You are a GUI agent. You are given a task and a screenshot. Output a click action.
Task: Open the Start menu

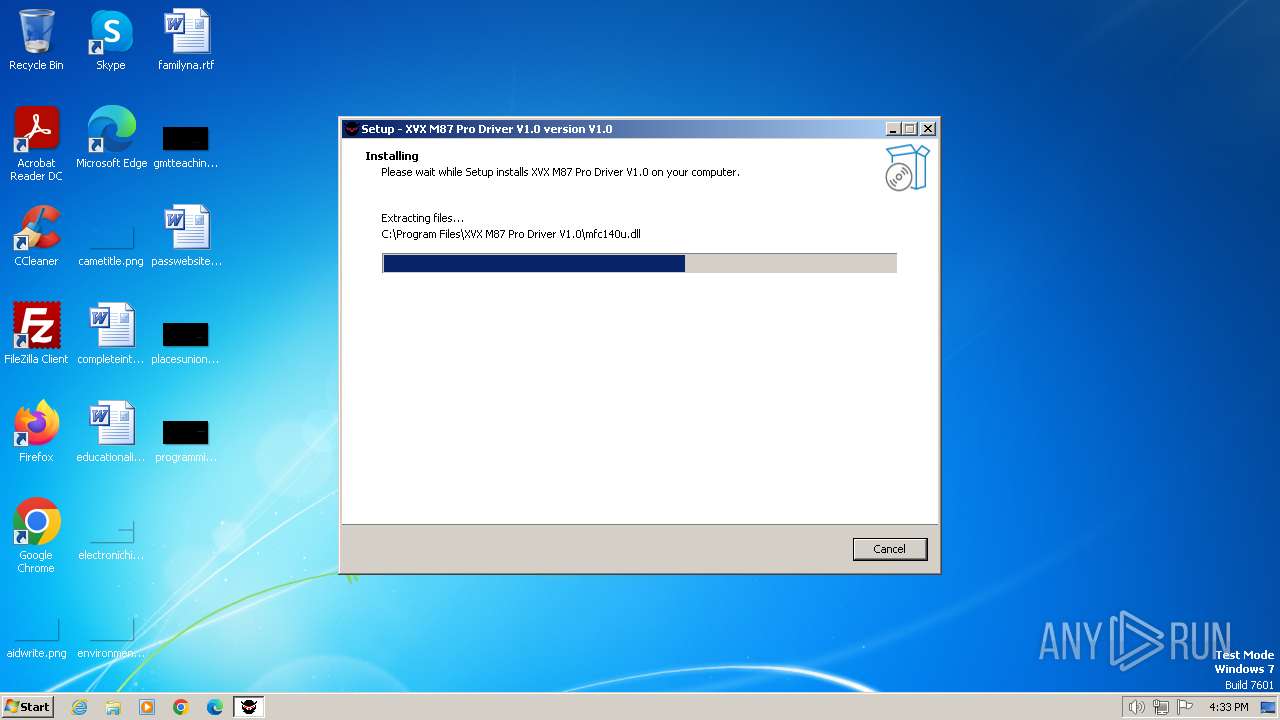pyautogui.click(x=28, y=707)
